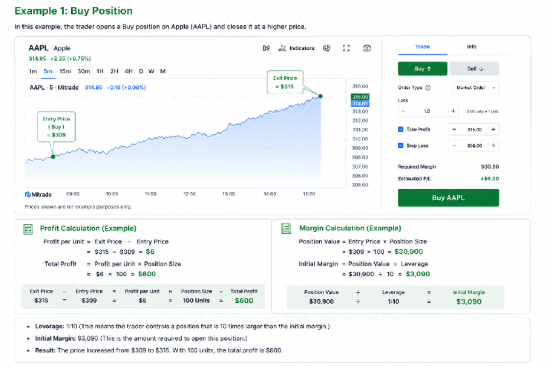Viewport: 553px width, 369px height.
Task: Choose the Buy direction button
Action: coord(423,69)
